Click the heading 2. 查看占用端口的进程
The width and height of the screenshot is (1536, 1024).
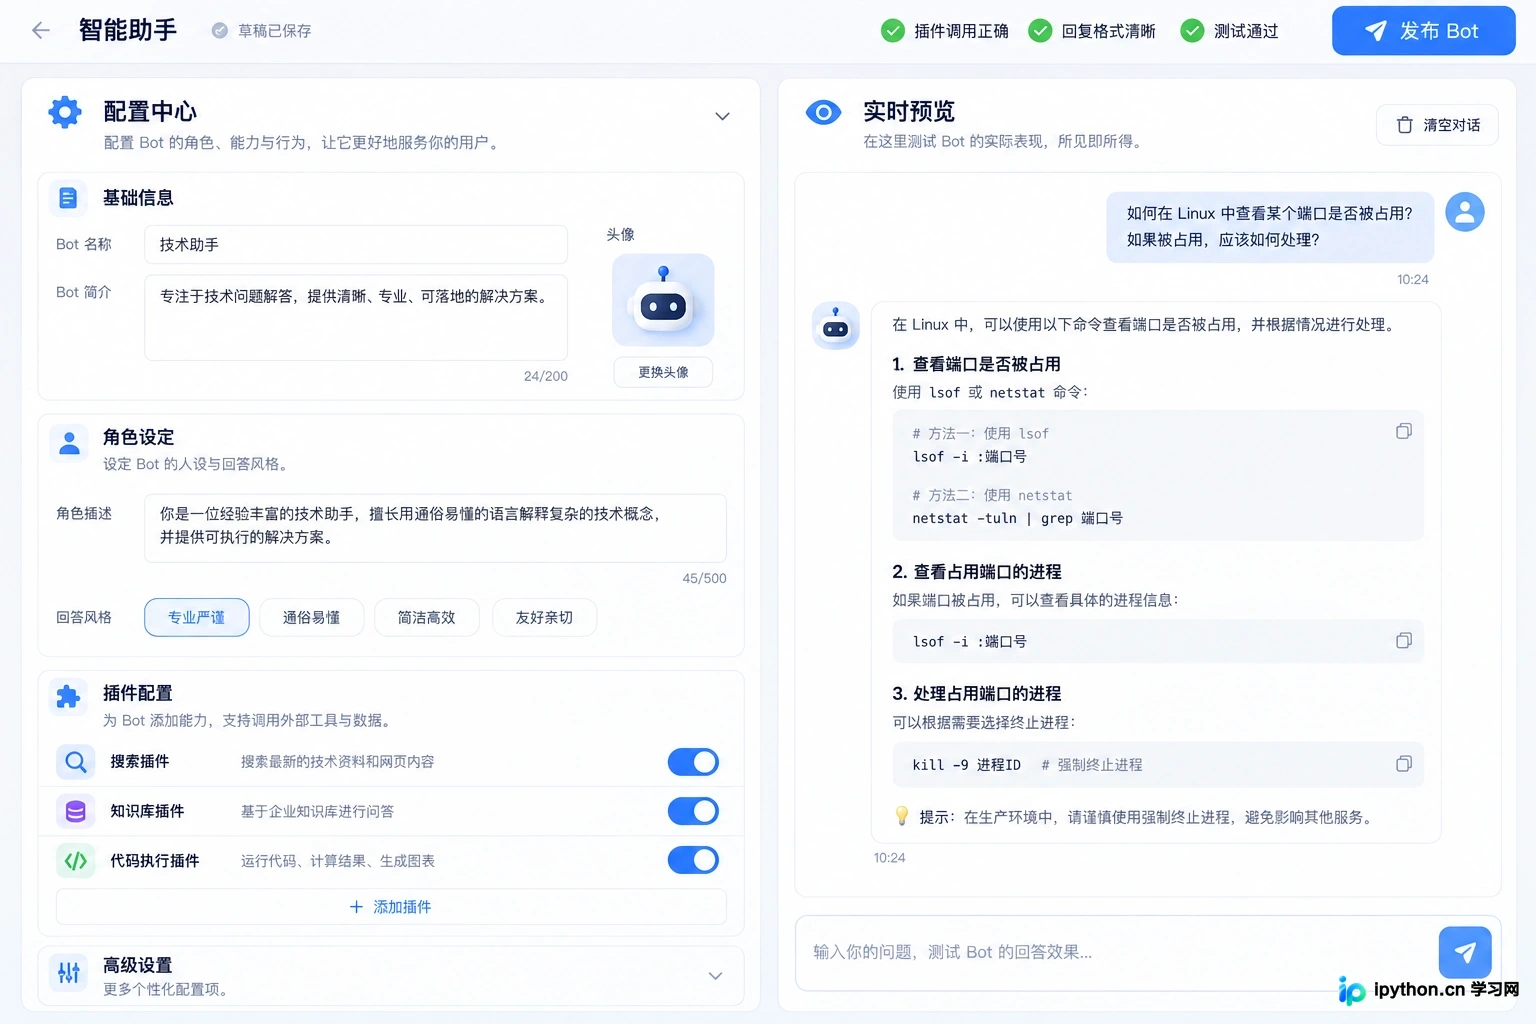click(x=977, y=571)
